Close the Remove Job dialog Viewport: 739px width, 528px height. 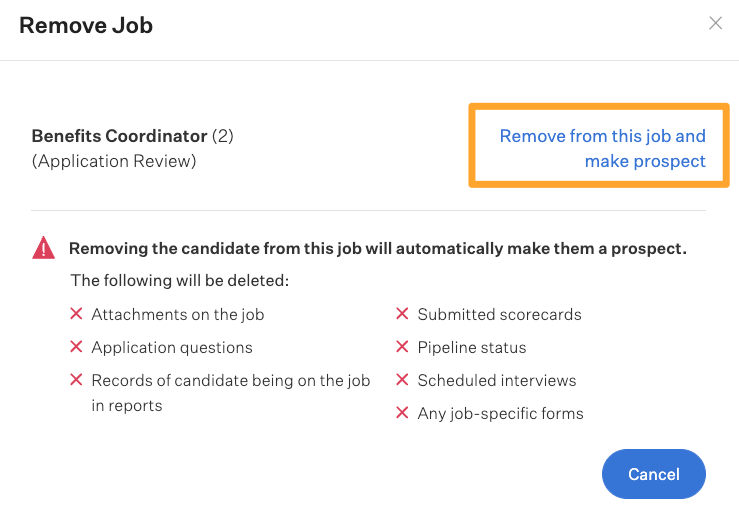click(715, 23)
